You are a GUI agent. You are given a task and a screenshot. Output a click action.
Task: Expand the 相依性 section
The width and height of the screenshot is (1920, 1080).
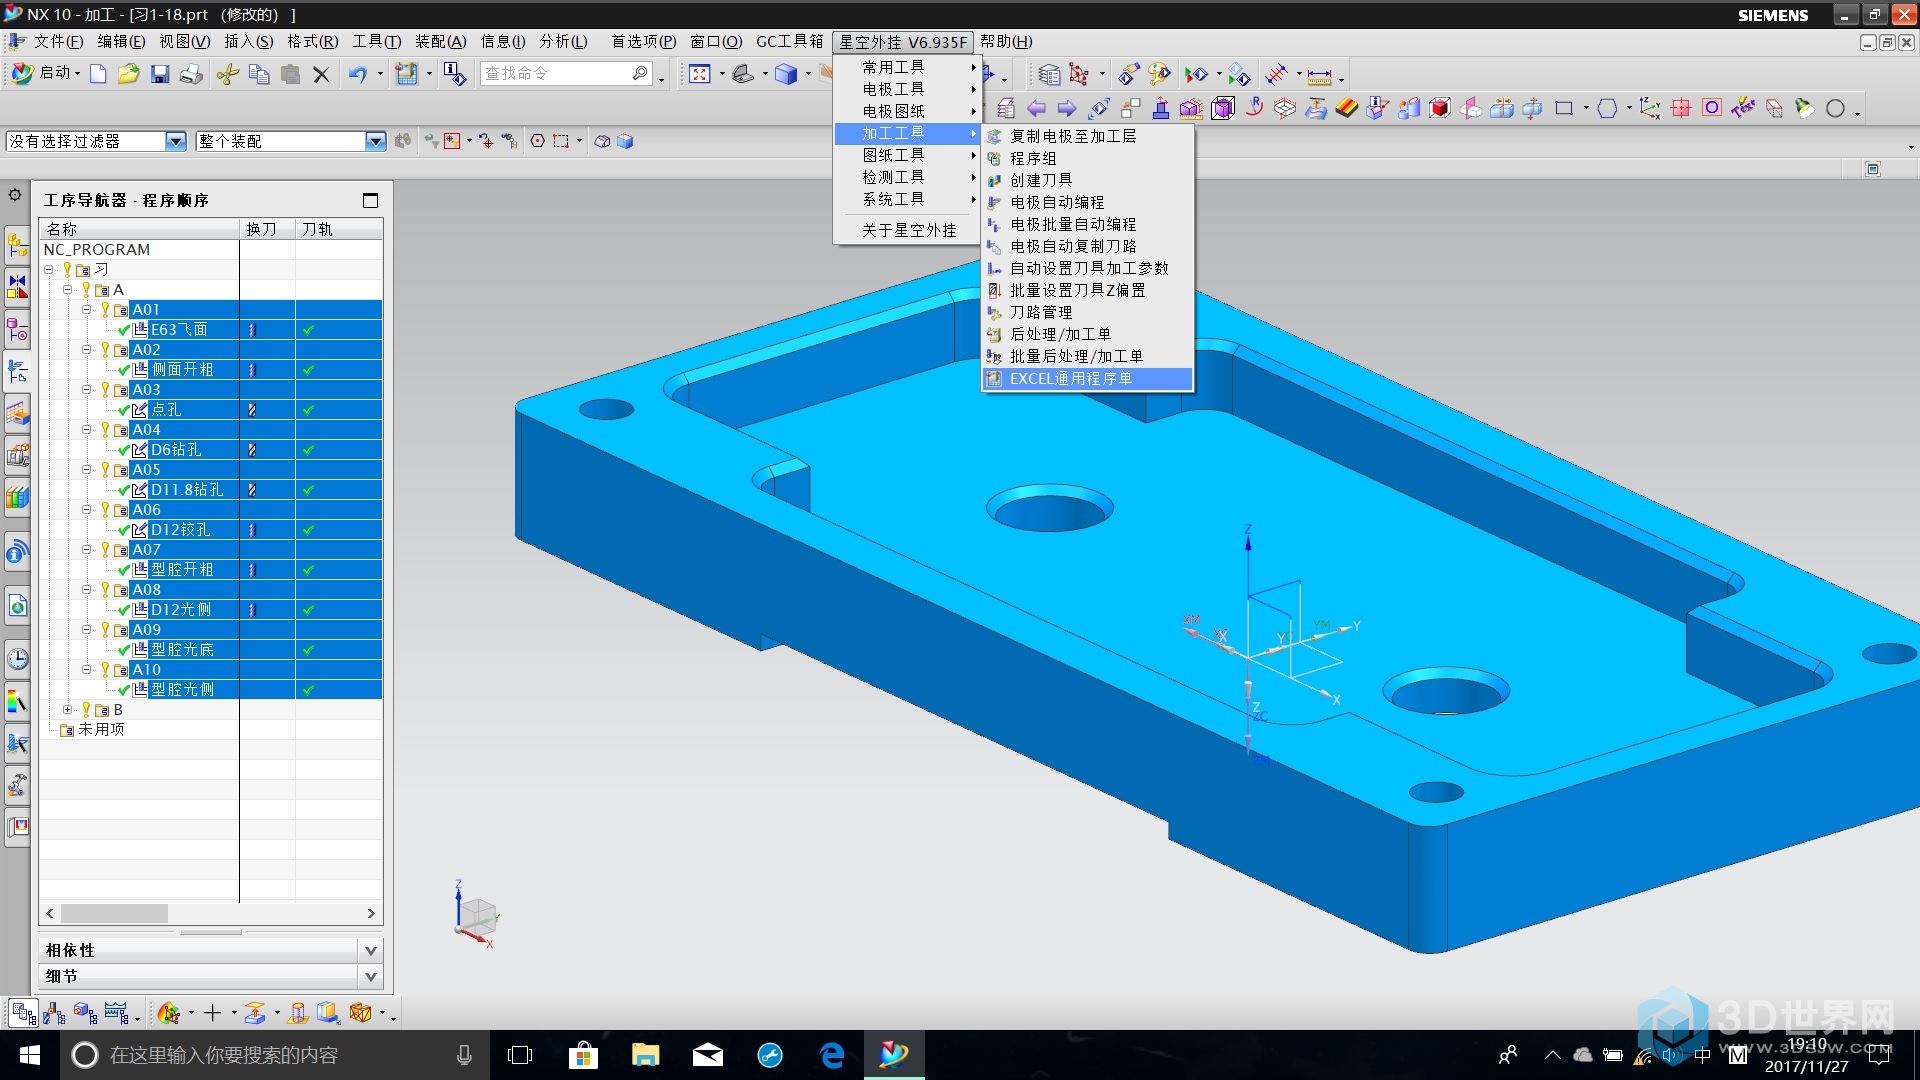371,950
